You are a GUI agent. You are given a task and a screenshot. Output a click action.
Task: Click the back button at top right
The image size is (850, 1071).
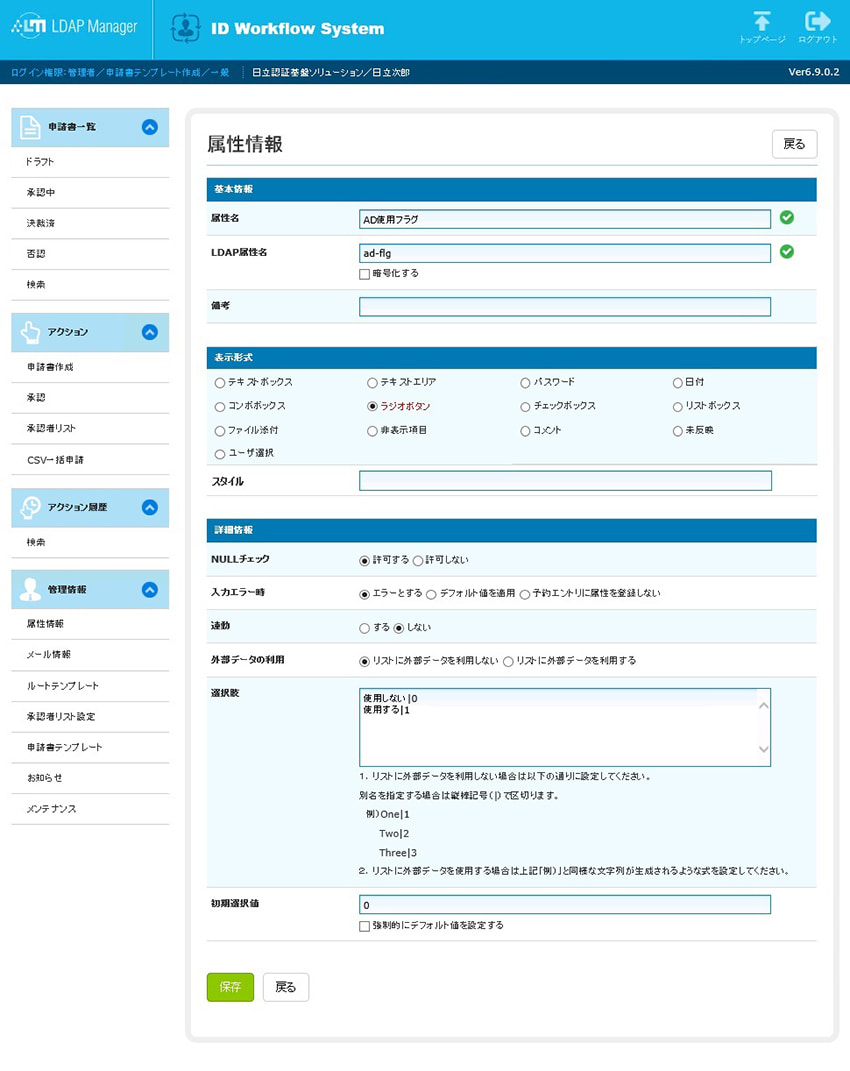(x=794, y=144)
